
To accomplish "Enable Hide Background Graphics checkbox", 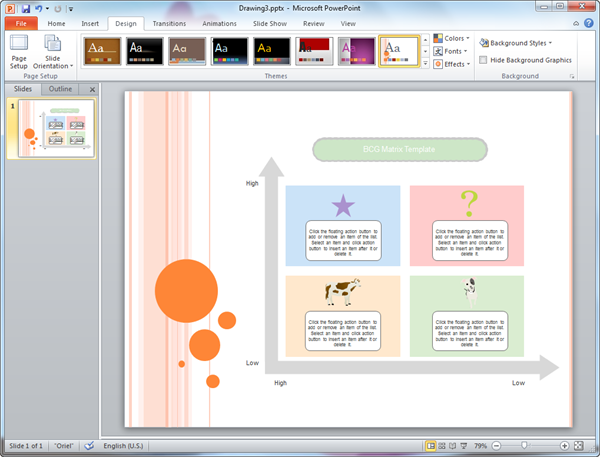I will [x=484, y=60].
